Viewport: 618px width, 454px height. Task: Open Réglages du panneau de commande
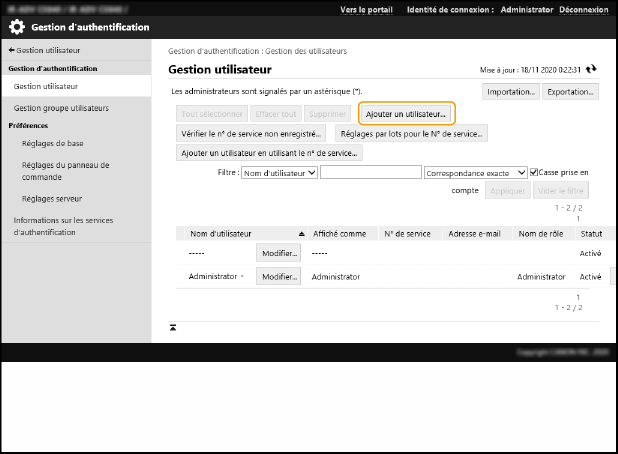pos(65,171)
